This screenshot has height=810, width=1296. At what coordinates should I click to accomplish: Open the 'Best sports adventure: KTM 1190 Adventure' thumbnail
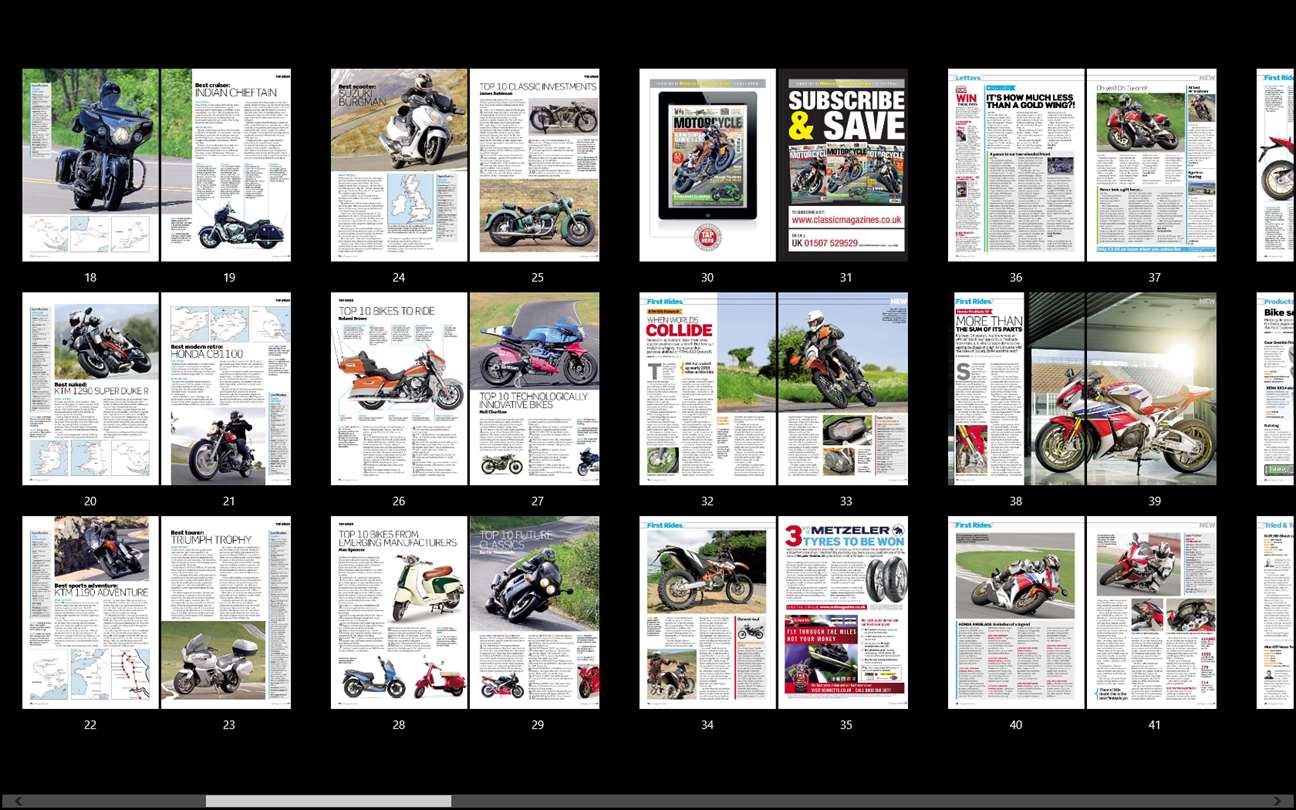tap(91, 613)
